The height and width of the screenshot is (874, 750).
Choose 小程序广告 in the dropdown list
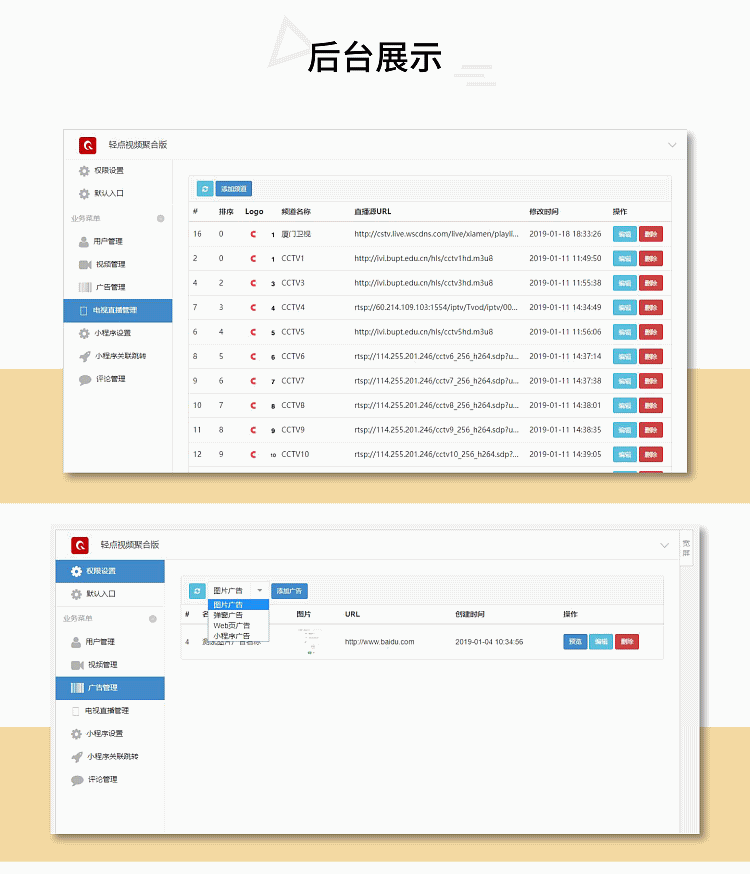(x=238, y=636)
